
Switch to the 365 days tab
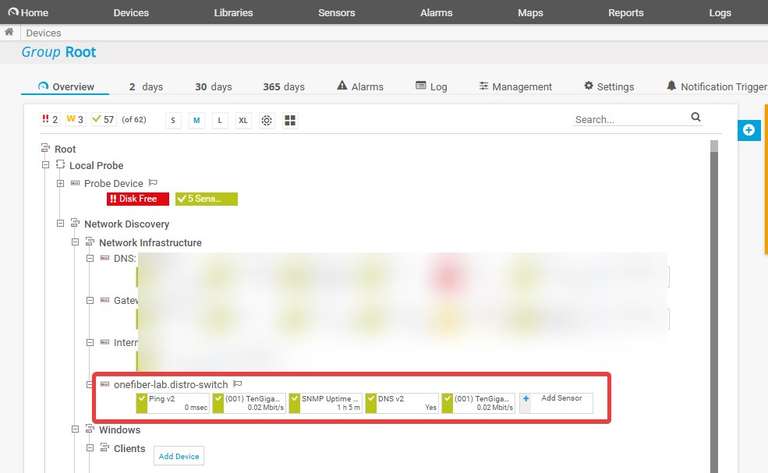pos(284,87)
